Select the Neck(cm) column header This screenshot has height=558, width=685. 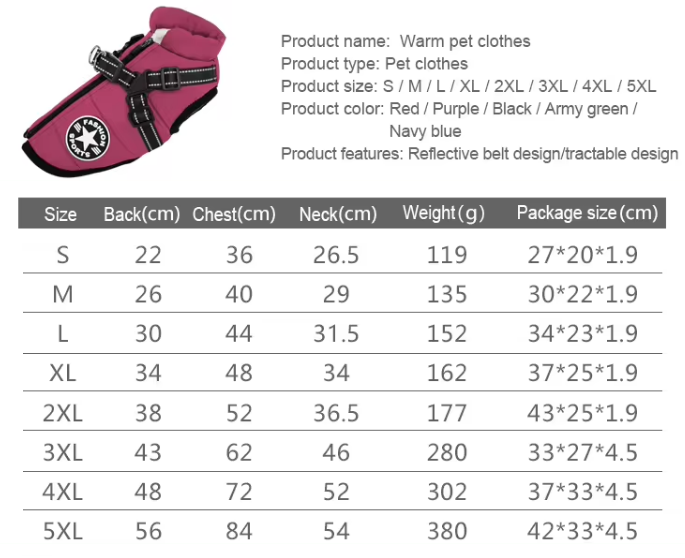(x=338, y=214)
